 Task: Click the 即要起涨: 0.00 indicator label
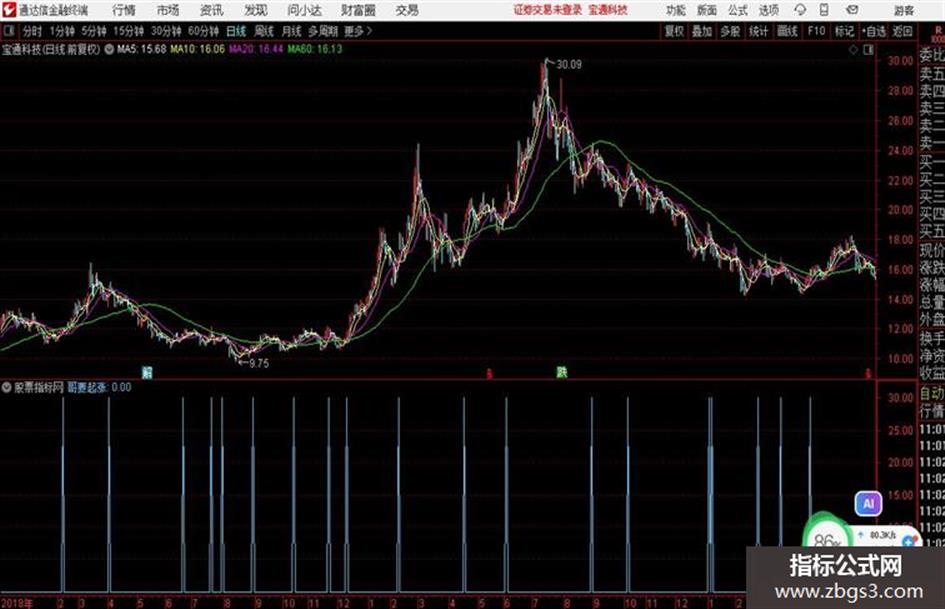[99, 387]
